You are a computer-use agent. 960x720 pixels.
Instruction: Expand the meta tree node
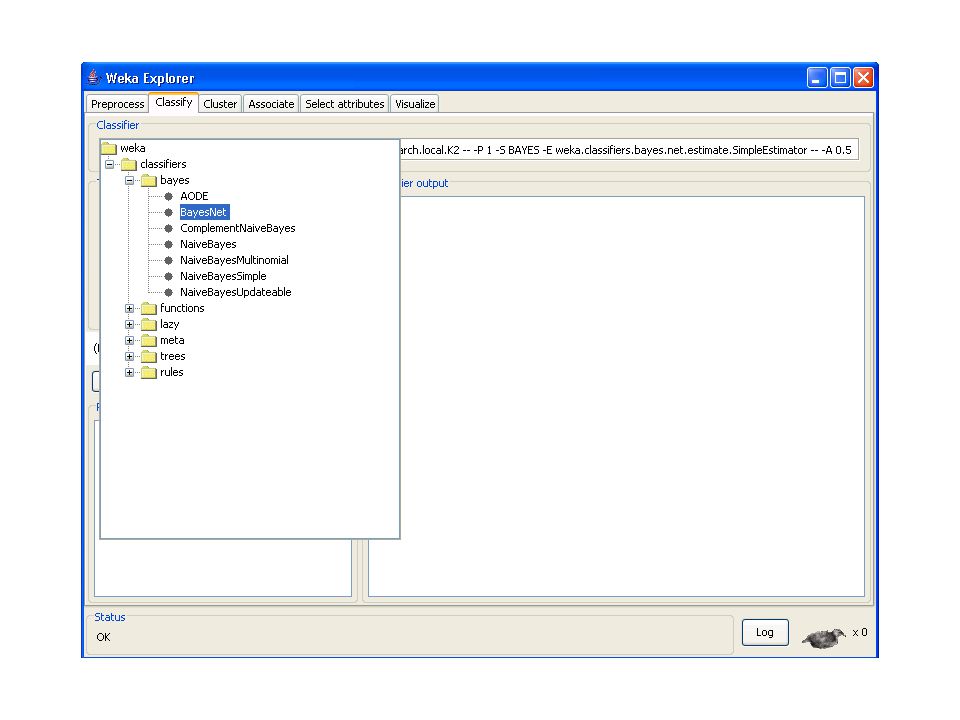point(129,340)
